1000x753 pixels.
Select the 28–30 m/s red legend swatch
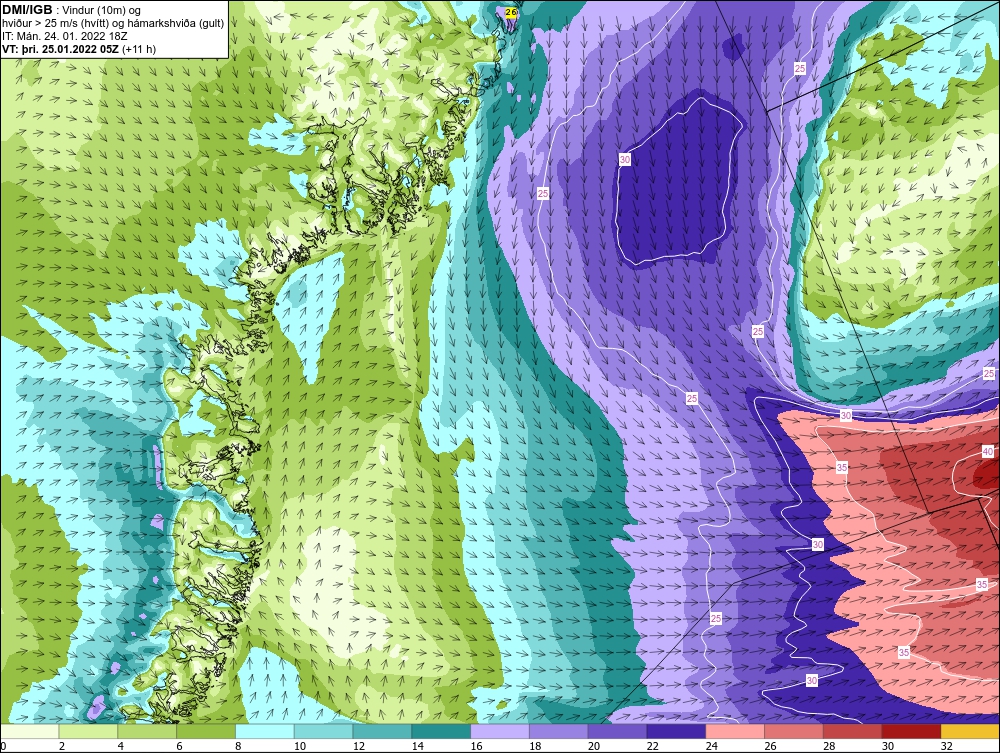pyautogui.click(x=853, y=731)
